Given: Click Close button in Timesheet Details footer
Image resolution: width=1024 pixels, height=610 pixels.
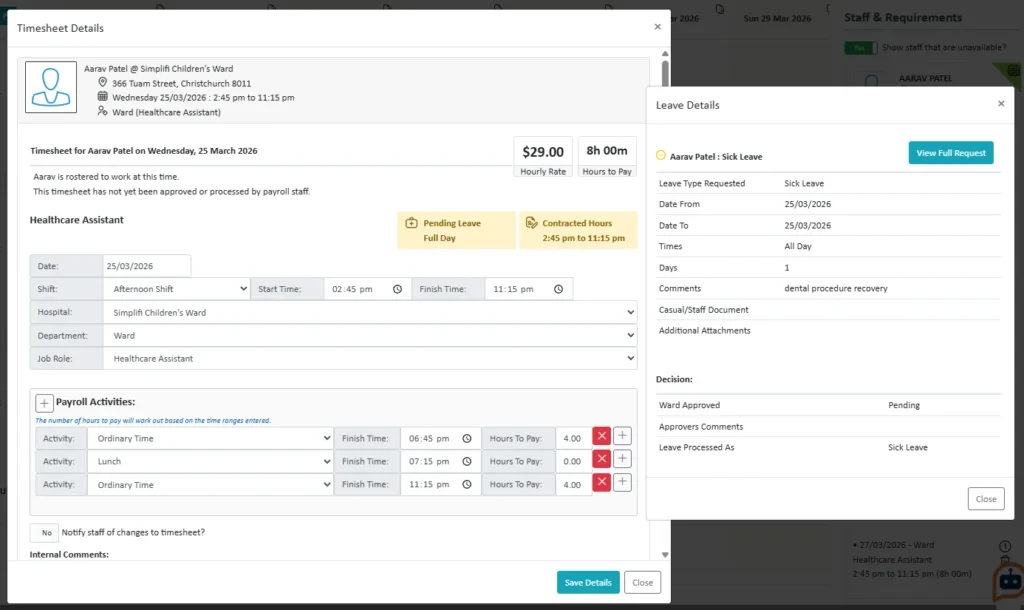Looking at the screenshot, I should click(x=643, y=582).
